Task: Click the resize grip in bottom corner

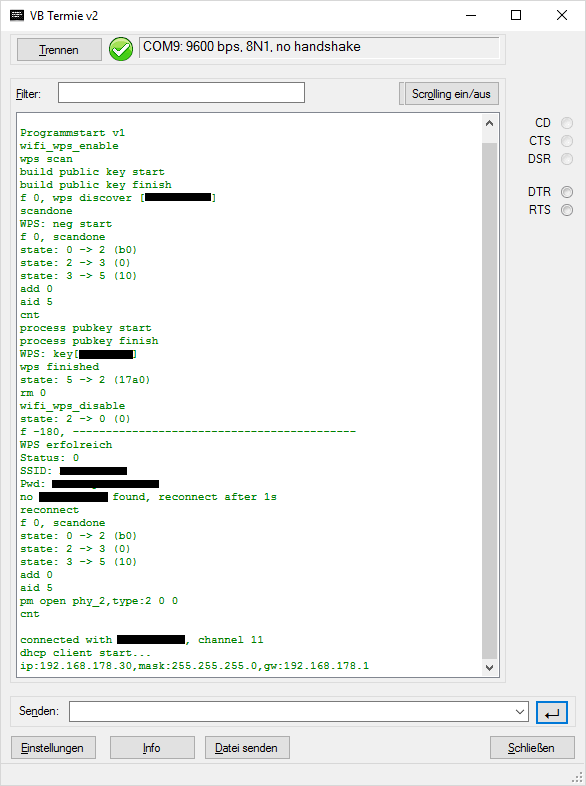Action: [577, 777]
